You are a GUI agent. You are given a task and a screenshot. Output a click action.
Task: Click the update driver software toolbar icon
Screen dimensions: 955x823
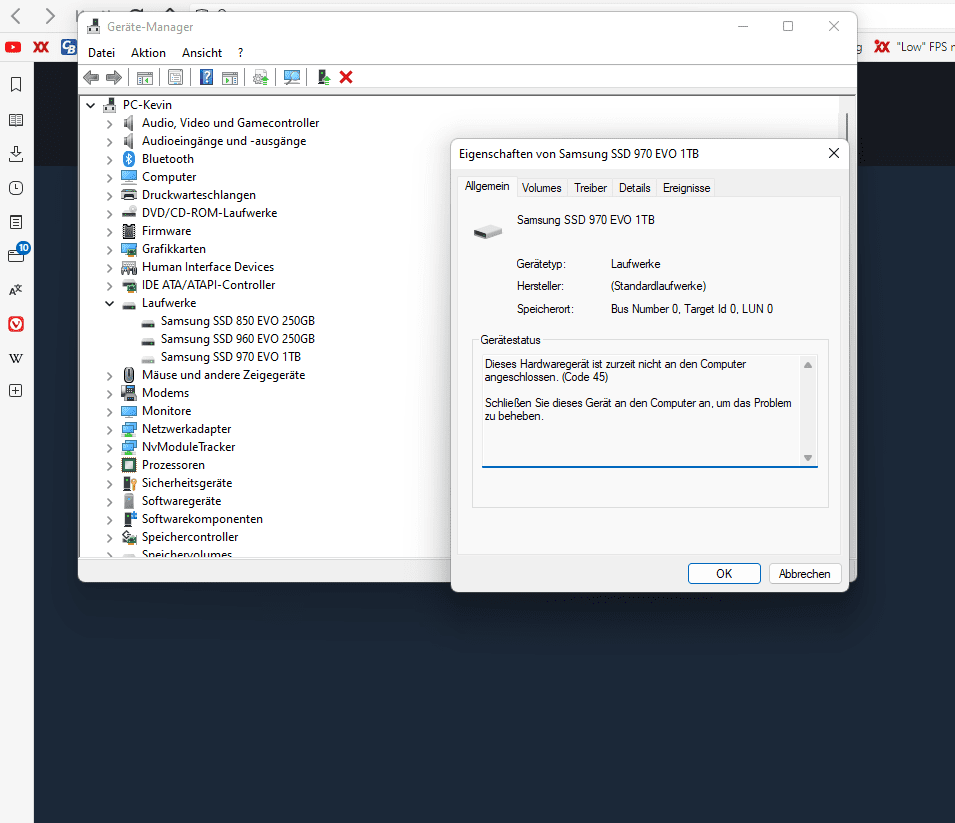[261, 77]
